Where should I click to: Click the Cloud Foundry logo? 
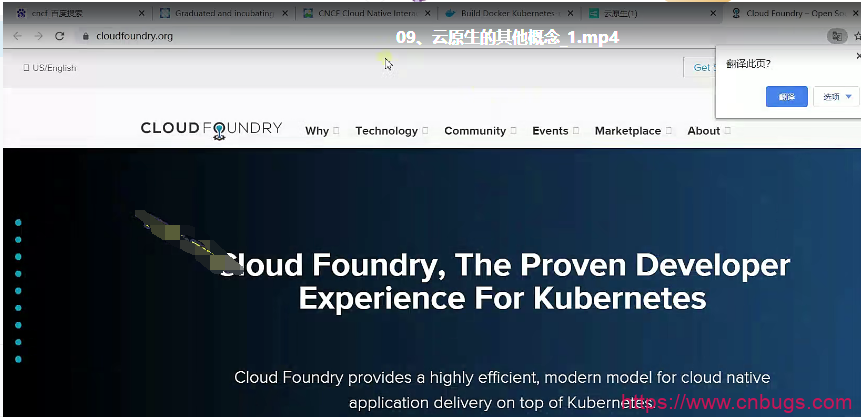pyautogui.click(x=211, y=129)
